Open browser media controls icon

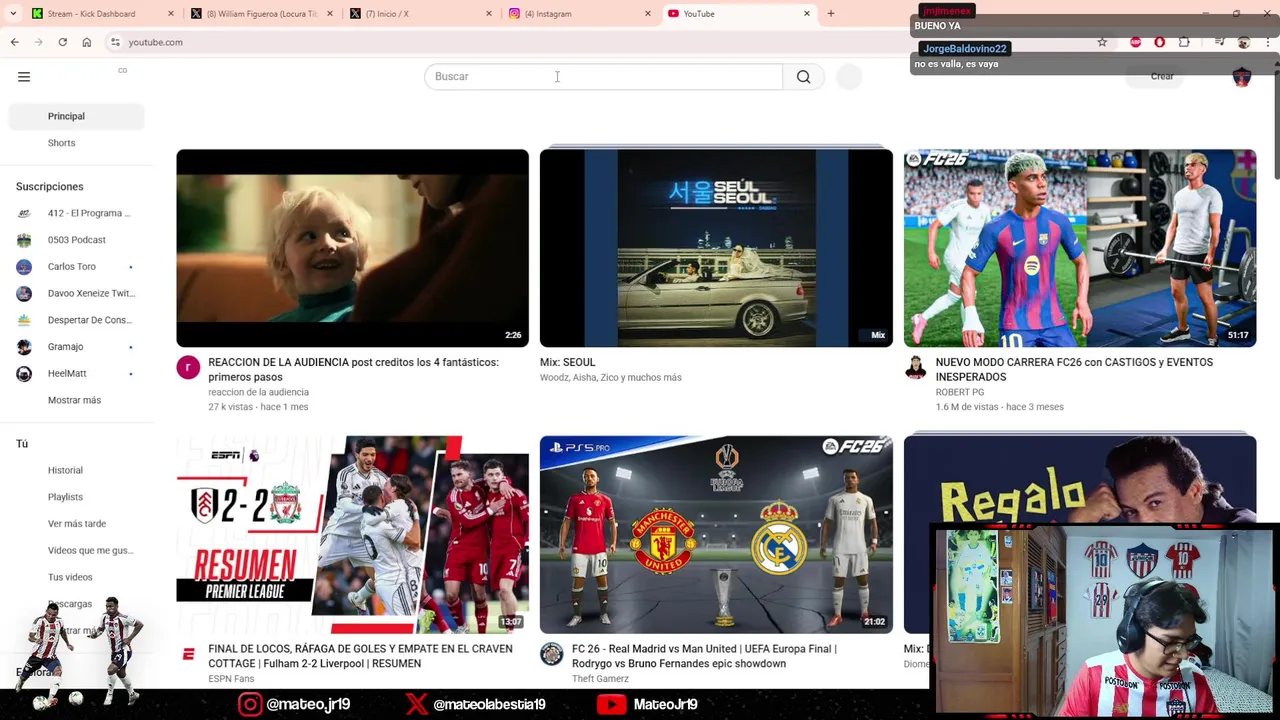coord(1219,42)
